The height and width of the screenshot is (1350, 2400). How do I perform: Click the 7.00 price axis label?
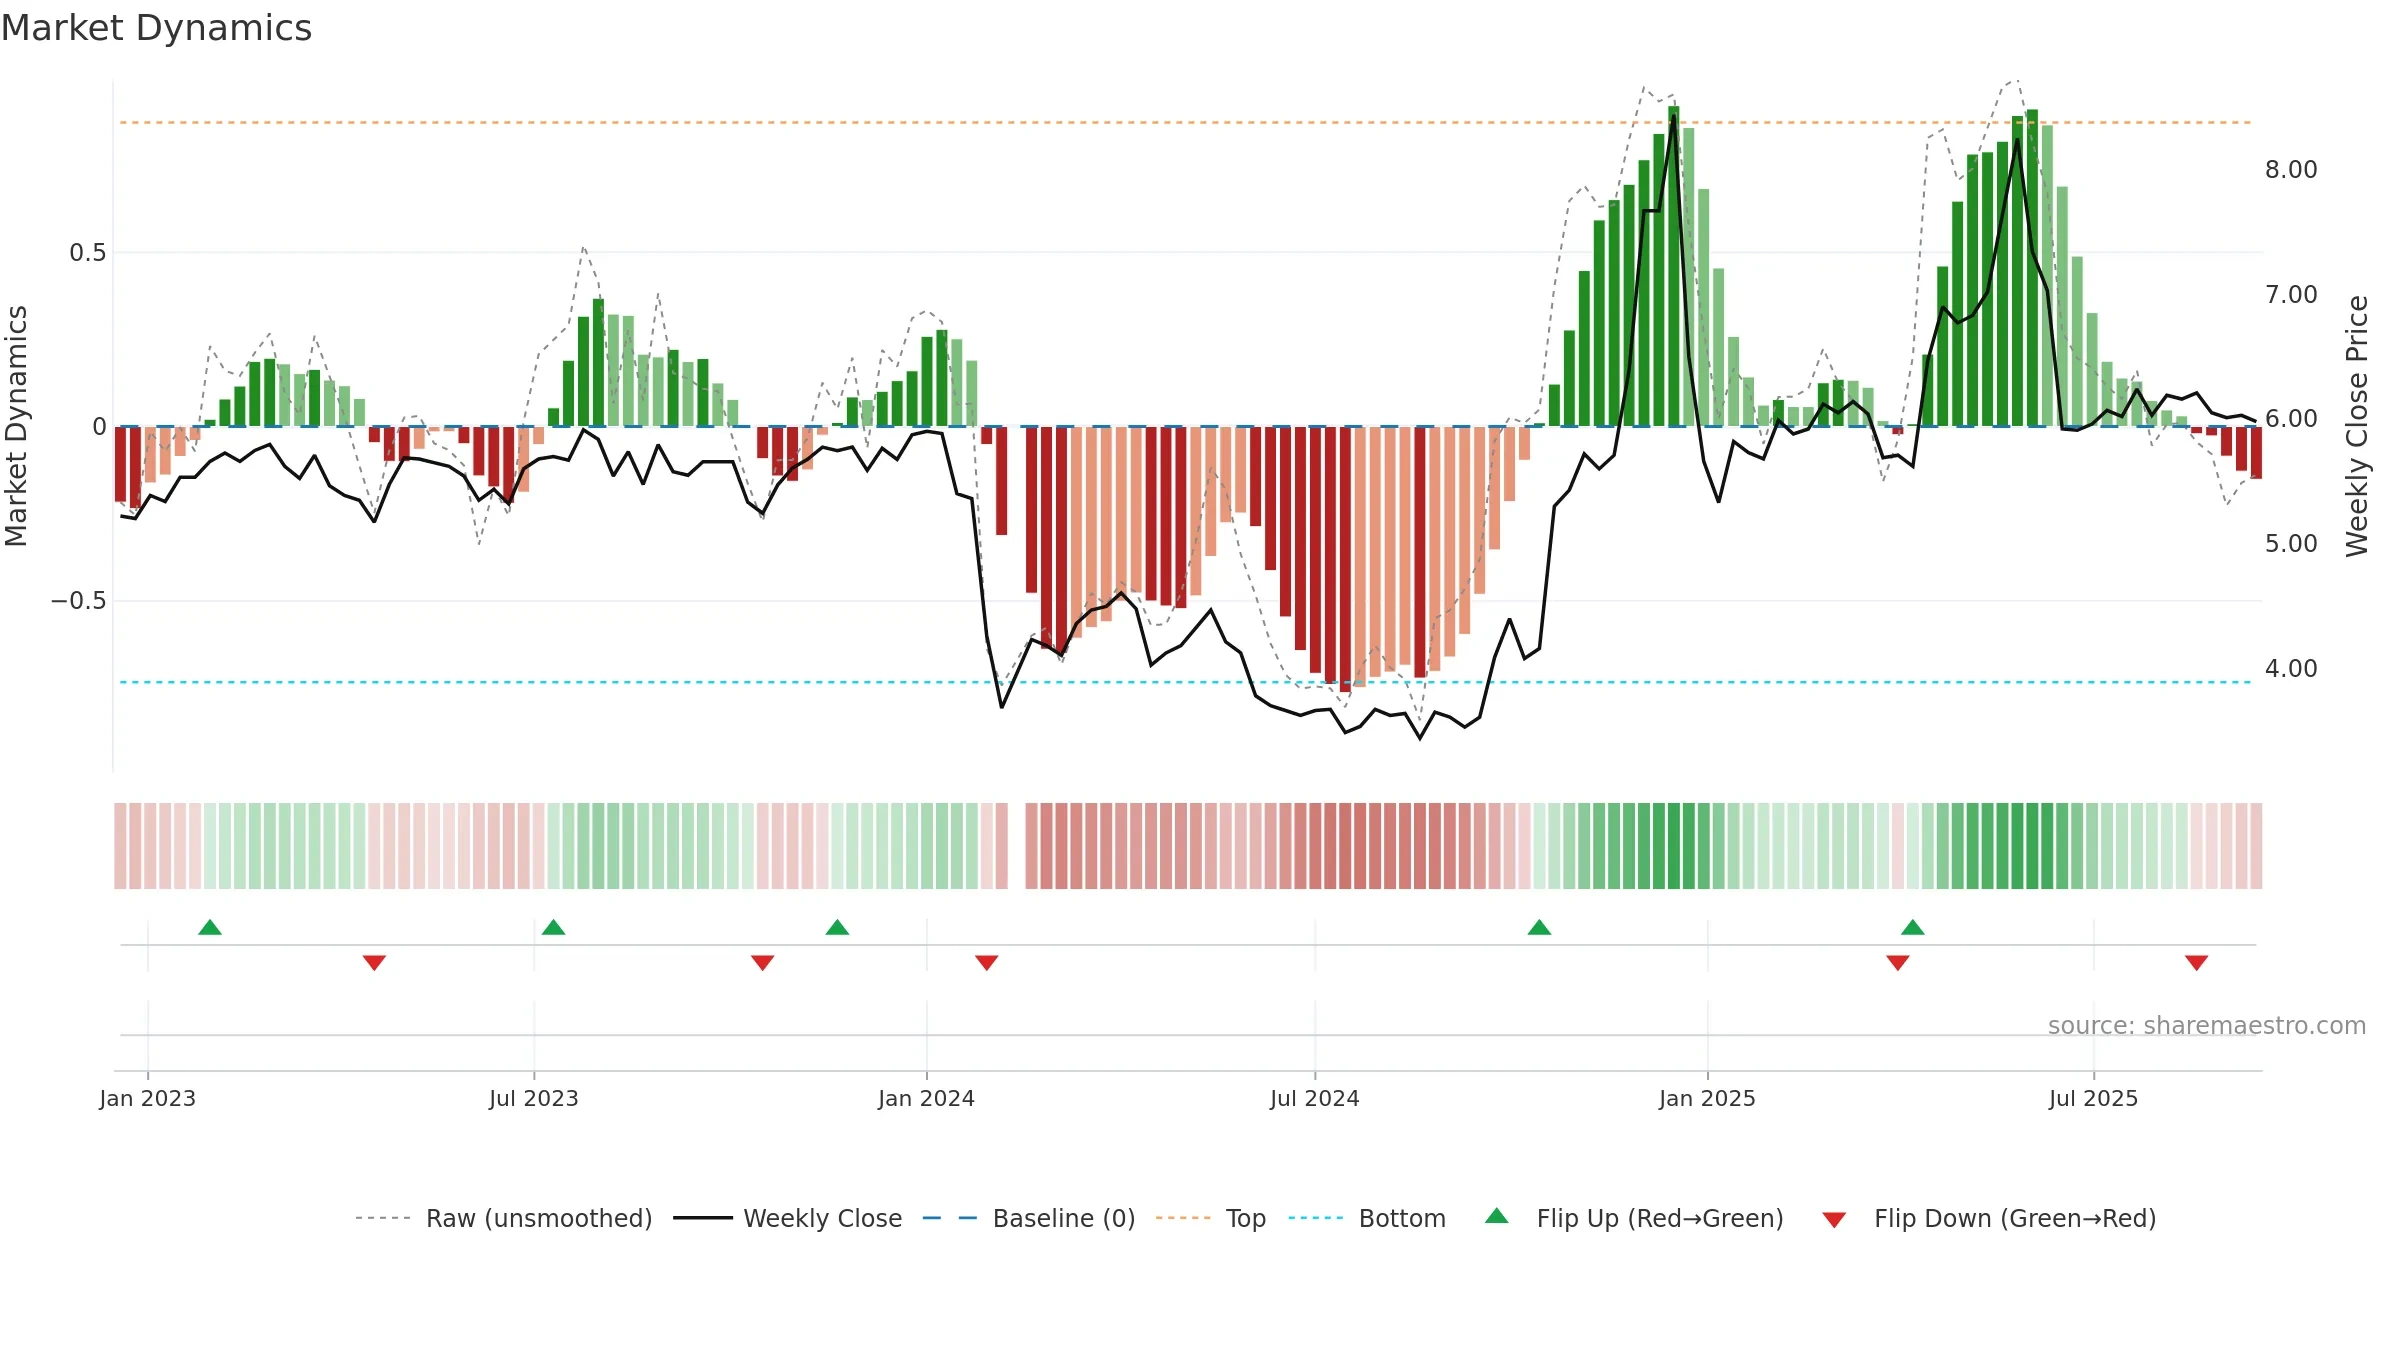pyautogui.click(x=2292, y=295)
